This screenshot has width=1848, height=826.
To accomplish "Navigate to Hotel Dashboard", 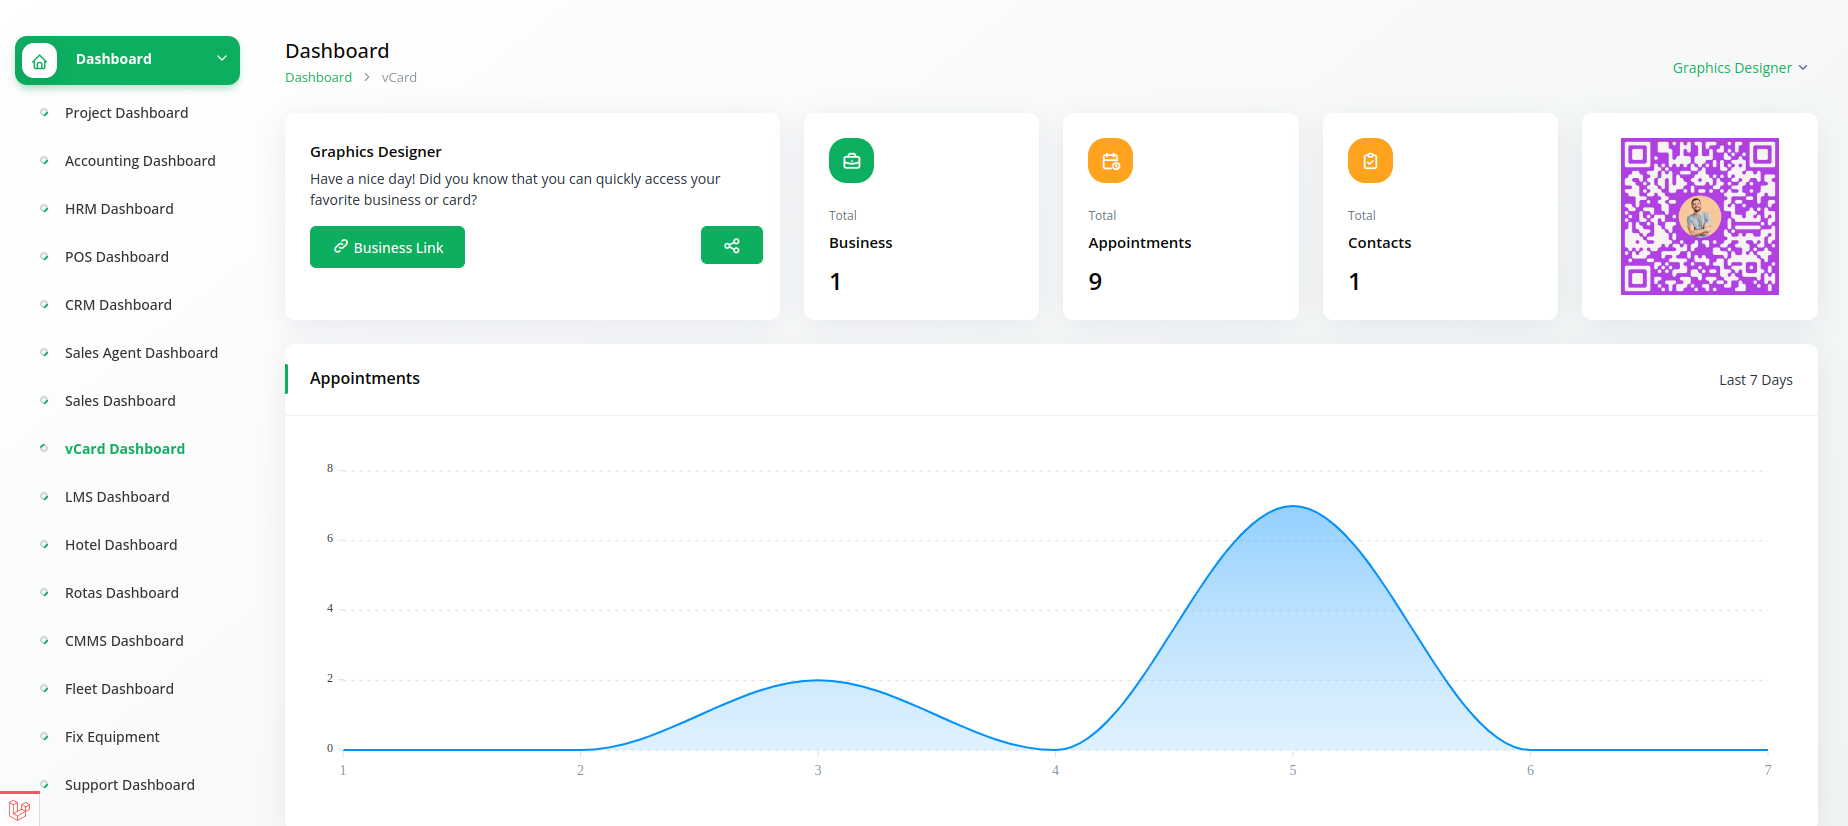I will [121, 545].
